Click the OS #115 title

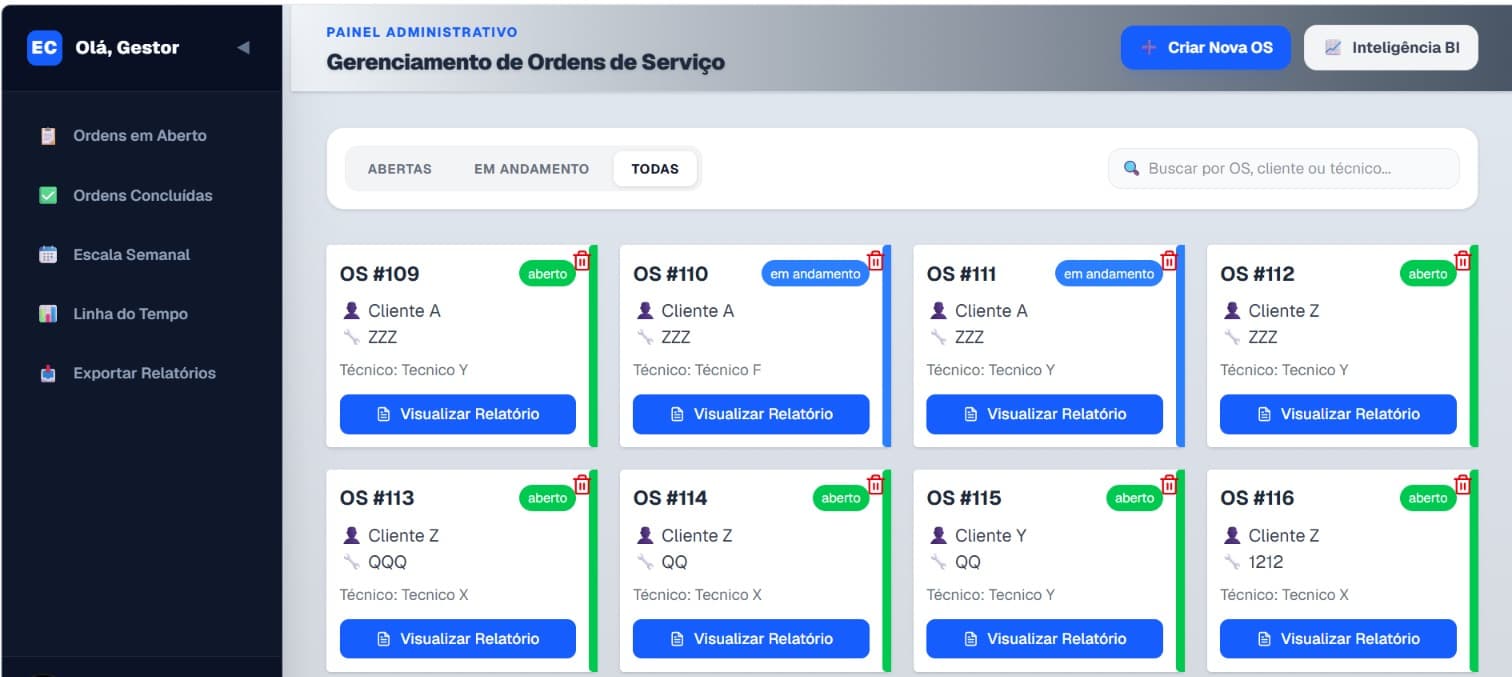click(x=964, y=498)
